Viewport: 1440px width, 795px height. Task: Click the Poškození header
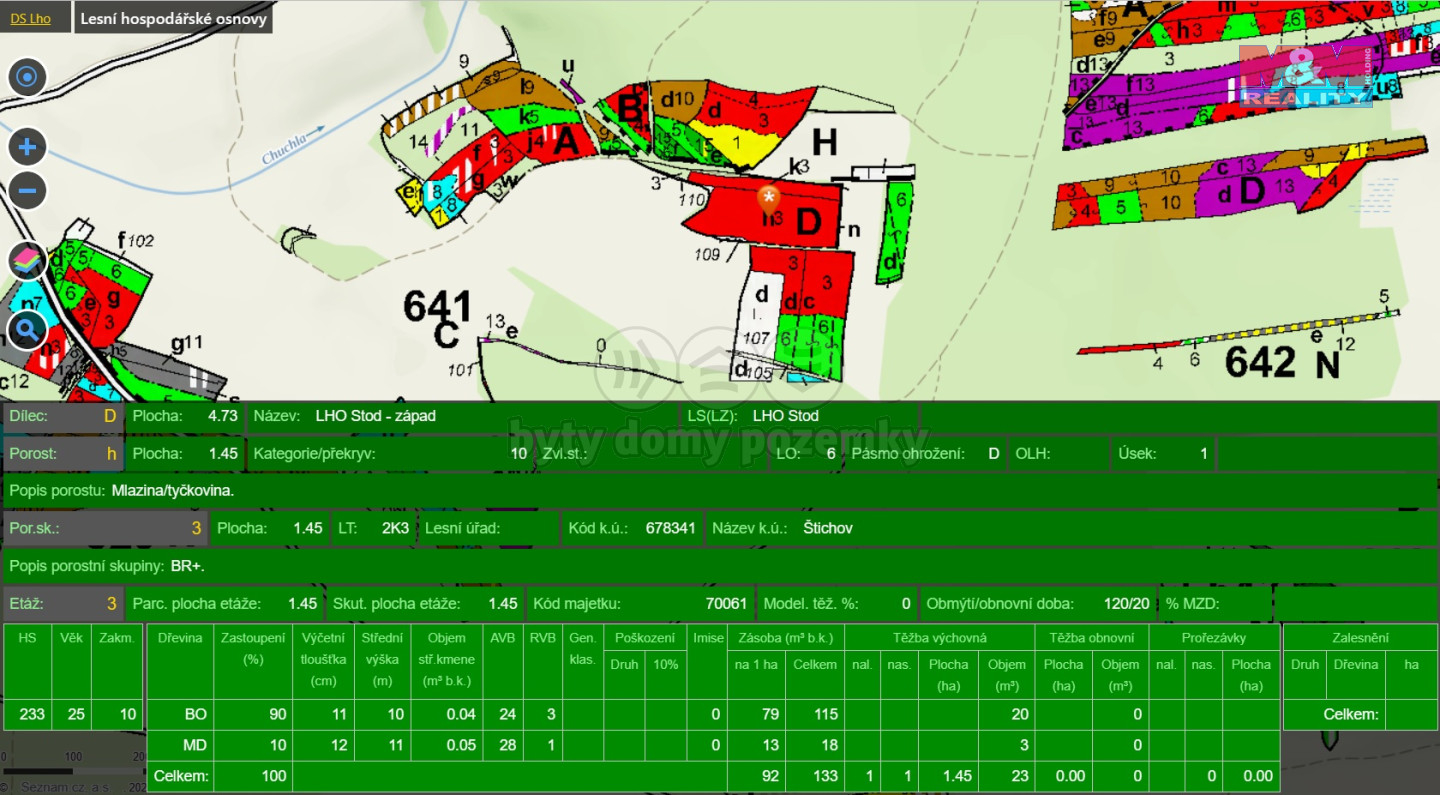click(x=645, y=638)
